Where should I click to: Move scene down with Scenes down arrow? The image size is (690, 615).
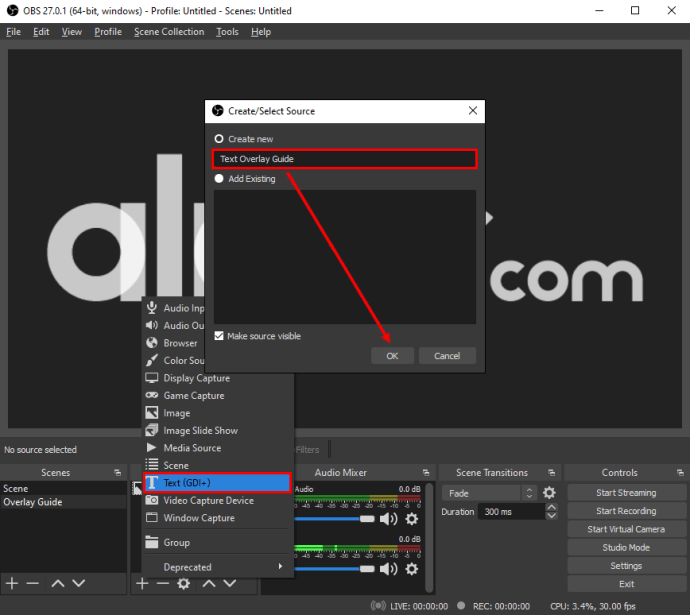pos(79,583)
